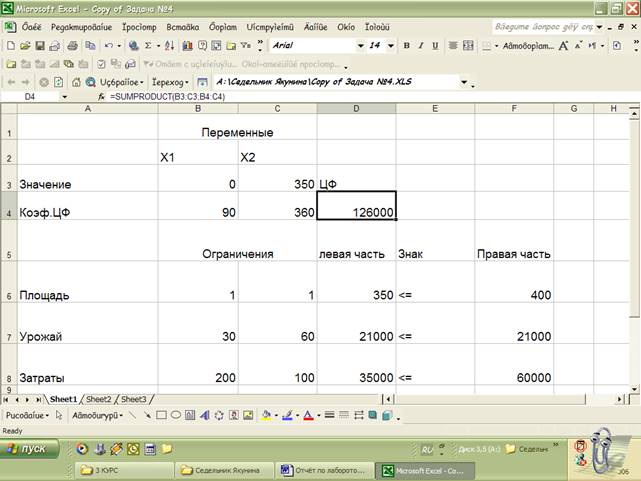Click the Insert Function fx icon
Viewport: 641px width, 481px height.
click(101, 96)
